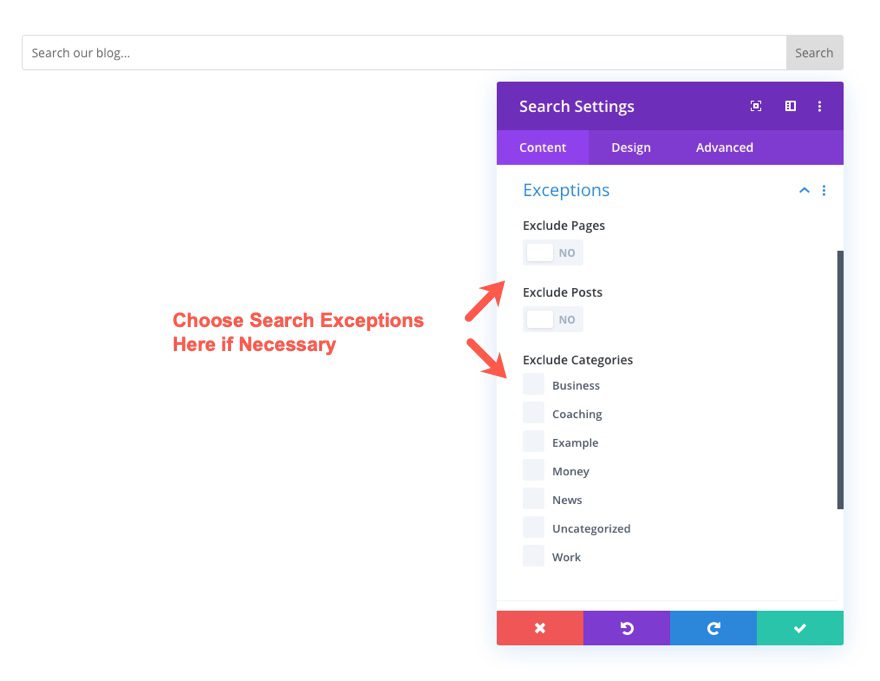
Task: Check the Uncategorized checkbox
Action: pyautogui.click(x=533, y=527)
